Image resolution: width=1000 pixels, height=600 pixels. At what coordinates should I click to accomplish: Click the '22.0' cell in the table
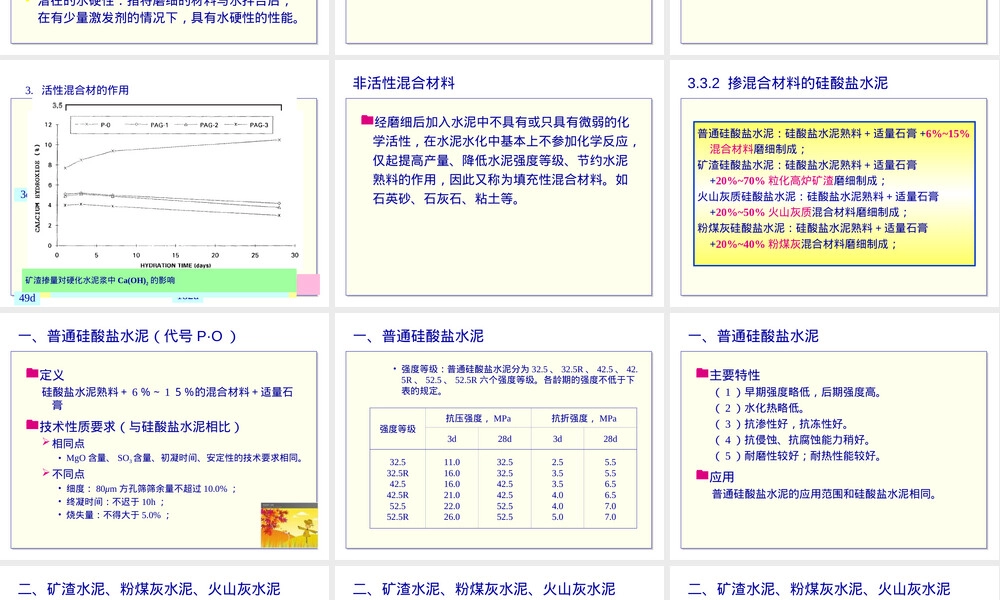[x=452, y=506]
